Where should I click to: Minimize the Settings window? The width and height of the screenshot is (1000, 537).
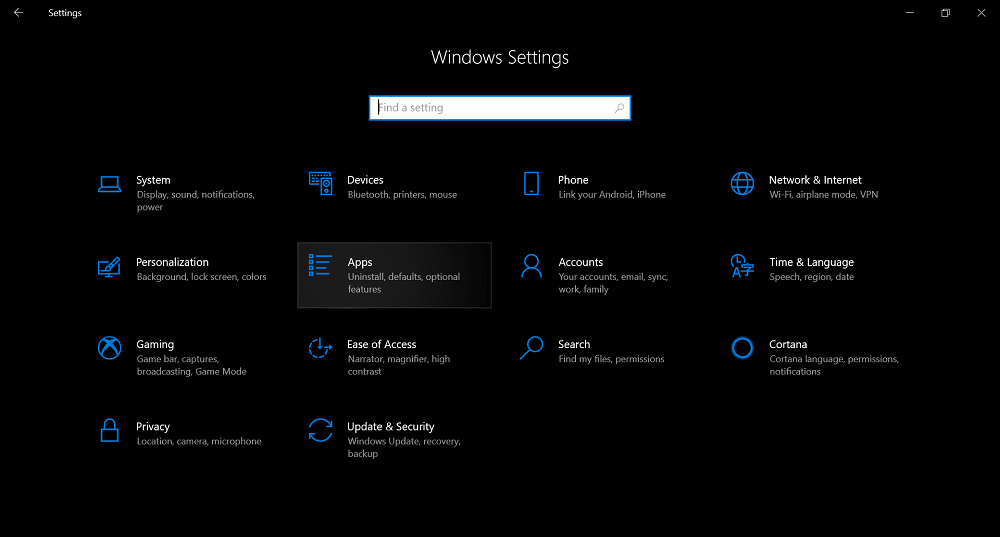(910, 13)
